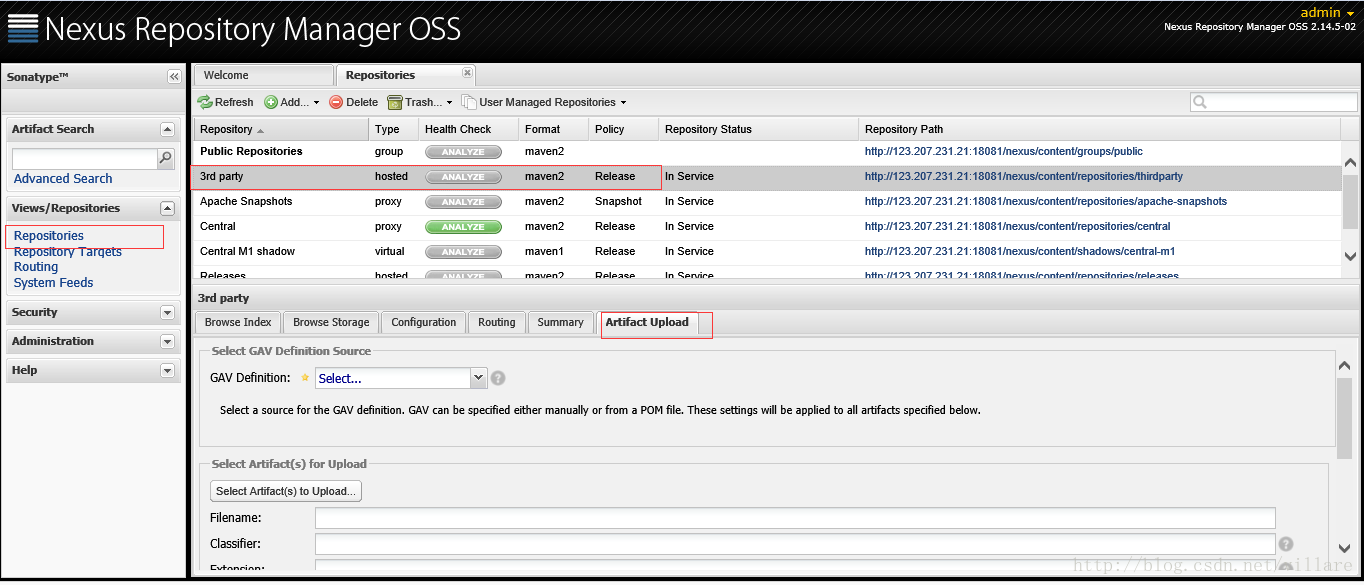Analyze health of Central M1 shadow

(463, 252)
